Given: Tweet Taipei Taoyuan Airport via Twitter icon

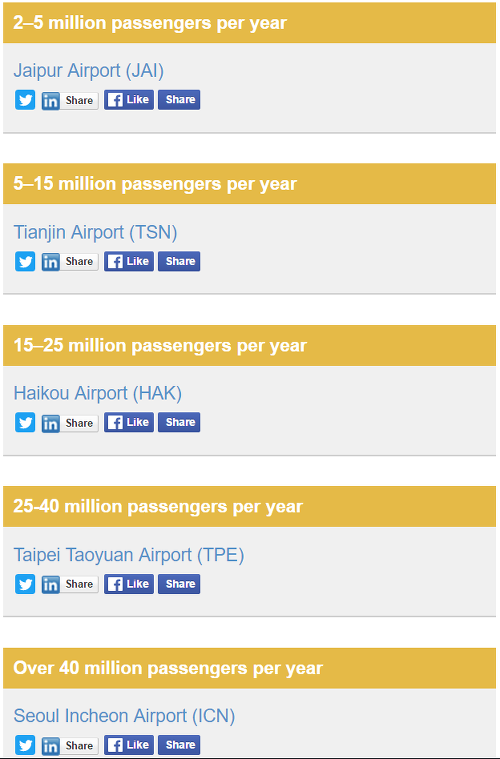Looking at the screenshot, I should pos(25,584).
